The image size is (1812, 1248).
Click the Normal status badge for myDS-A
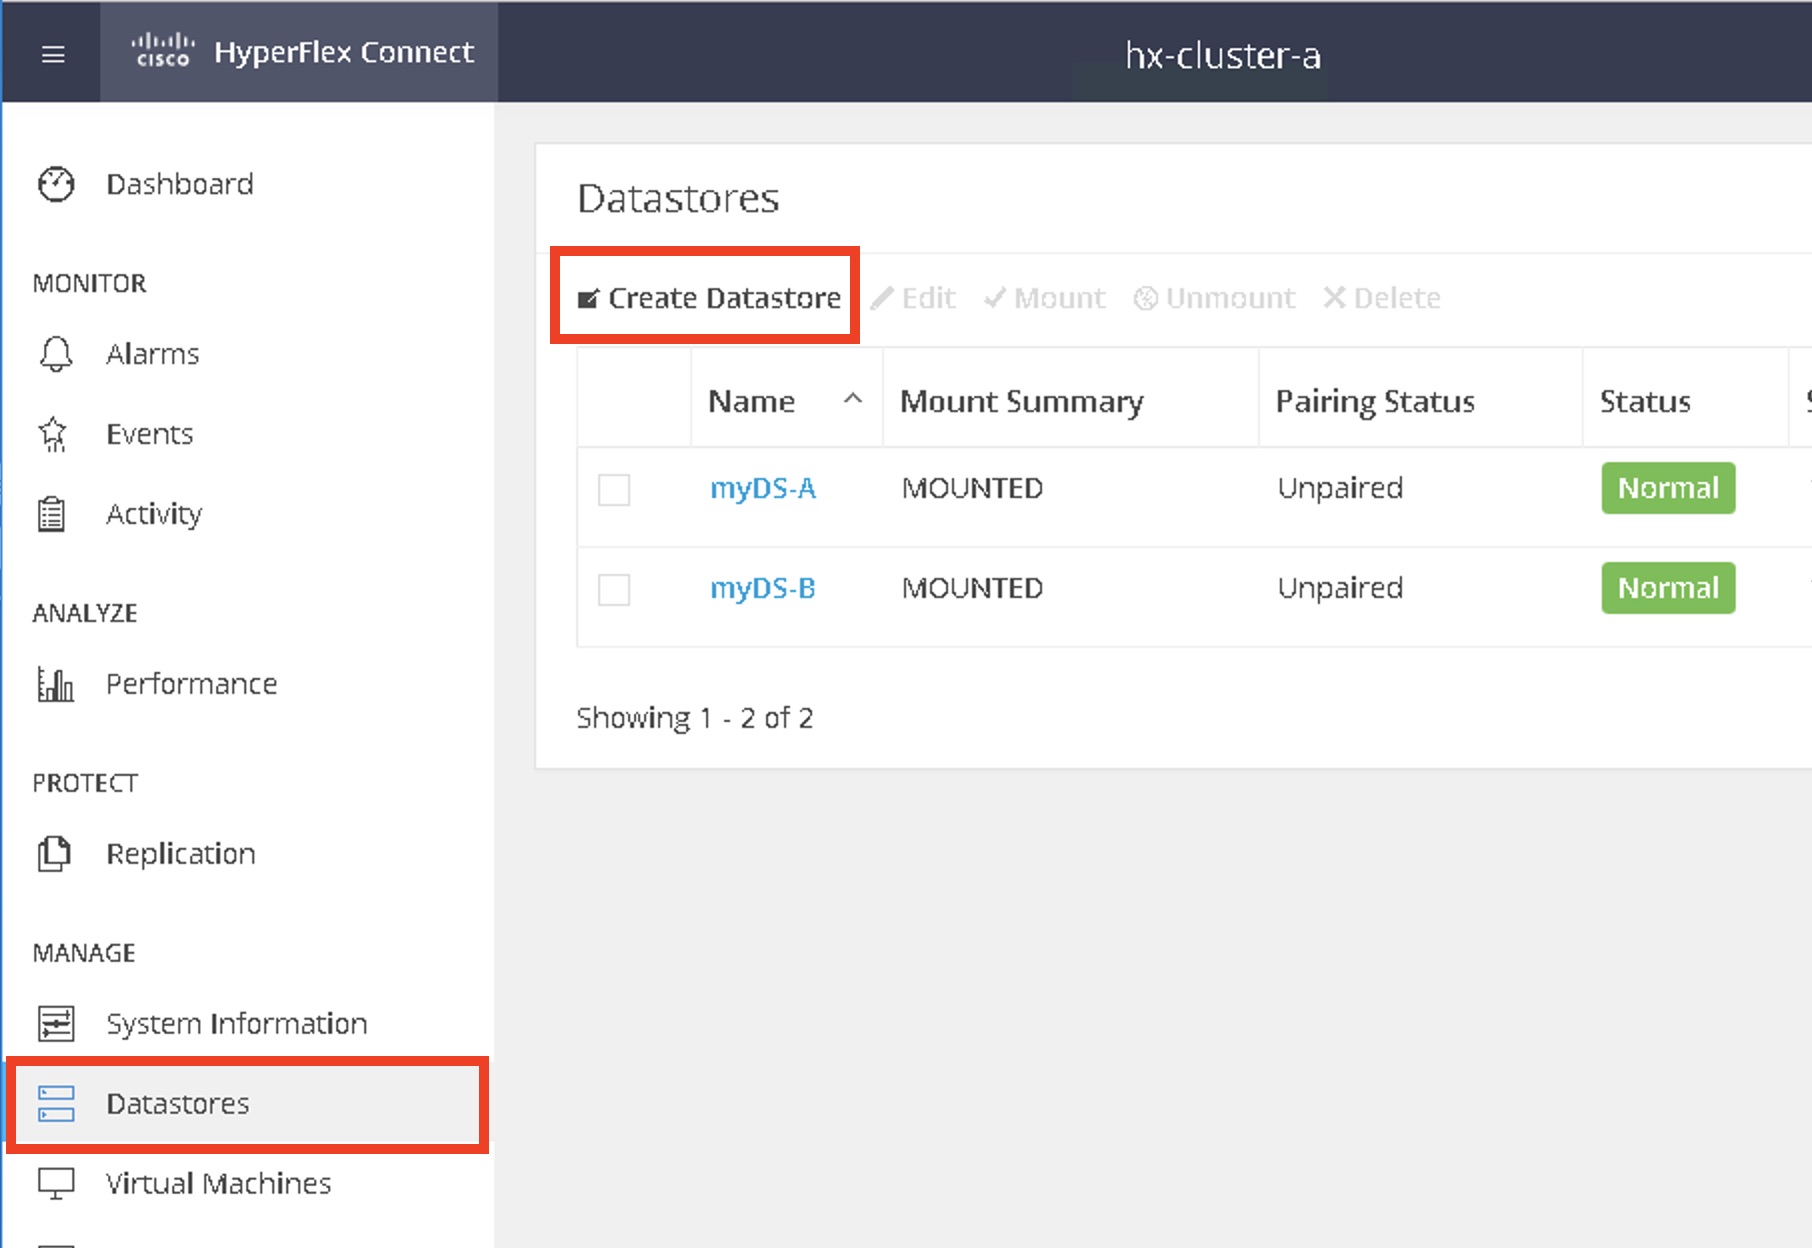pyautogui.click(x=1667, y=488)
